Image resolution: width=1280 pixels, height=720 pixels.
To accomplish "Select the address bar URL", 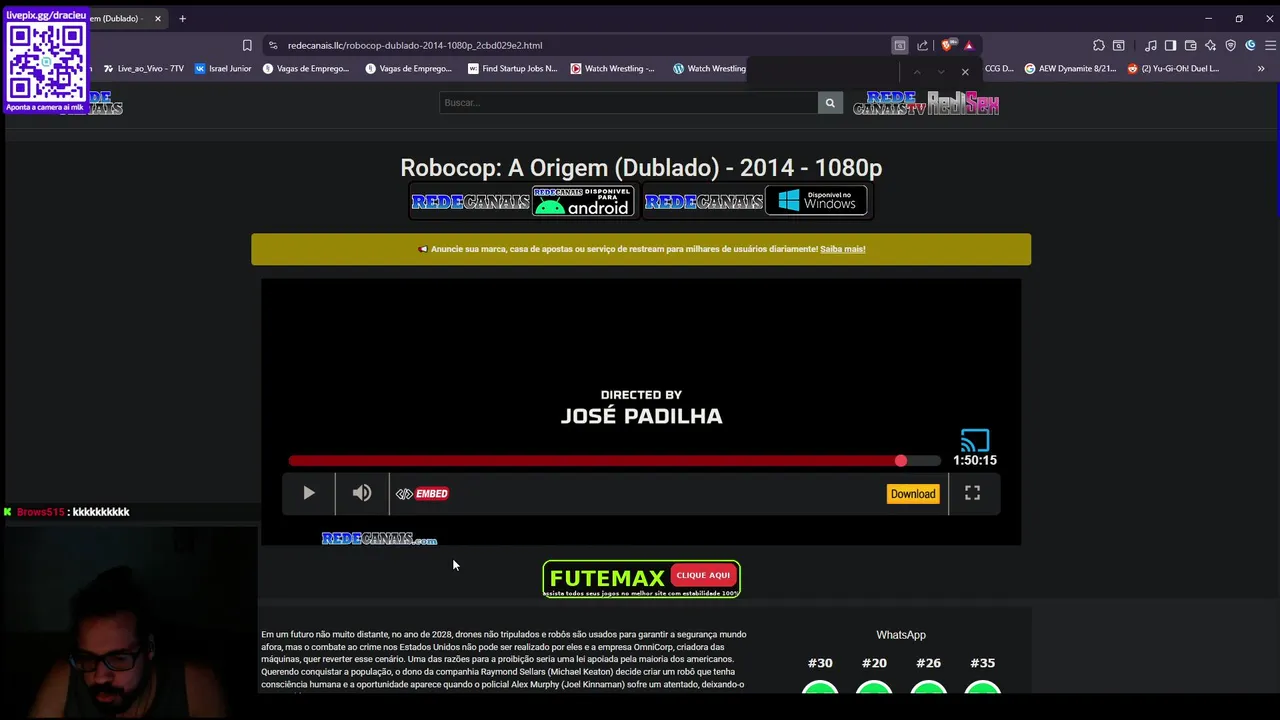I will point(415,45).
